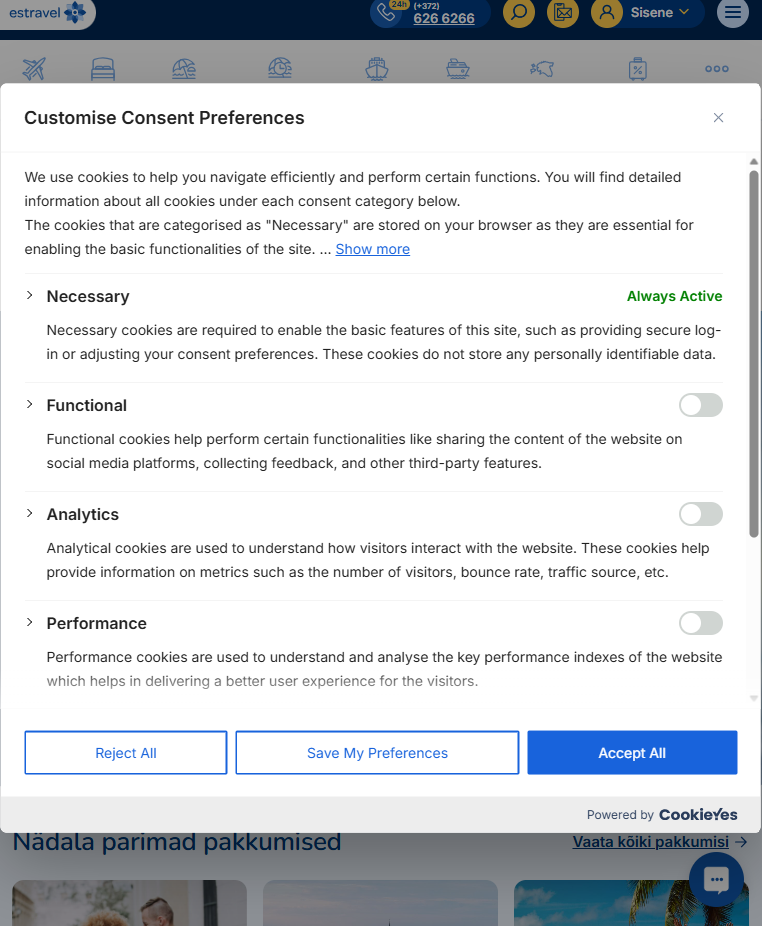Click the Nädala parimad pakkumised heading
Image resolution: width=762 pixels, height=926 pixels.
tap(177, 842)
